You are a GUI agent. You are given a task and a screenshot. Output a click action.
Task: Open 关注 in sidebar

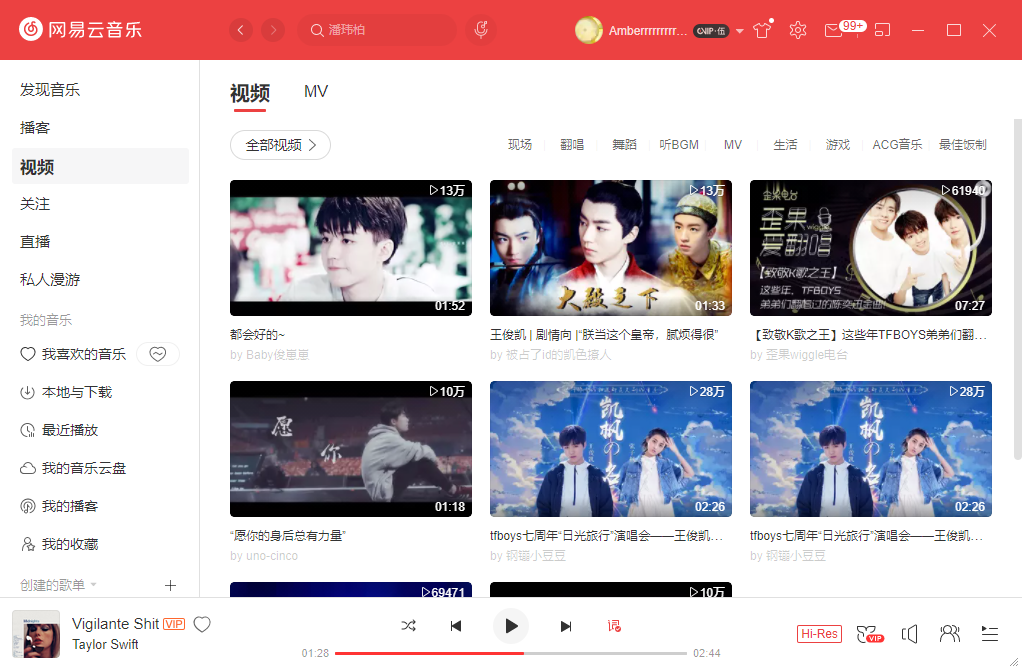click(35, 204)
